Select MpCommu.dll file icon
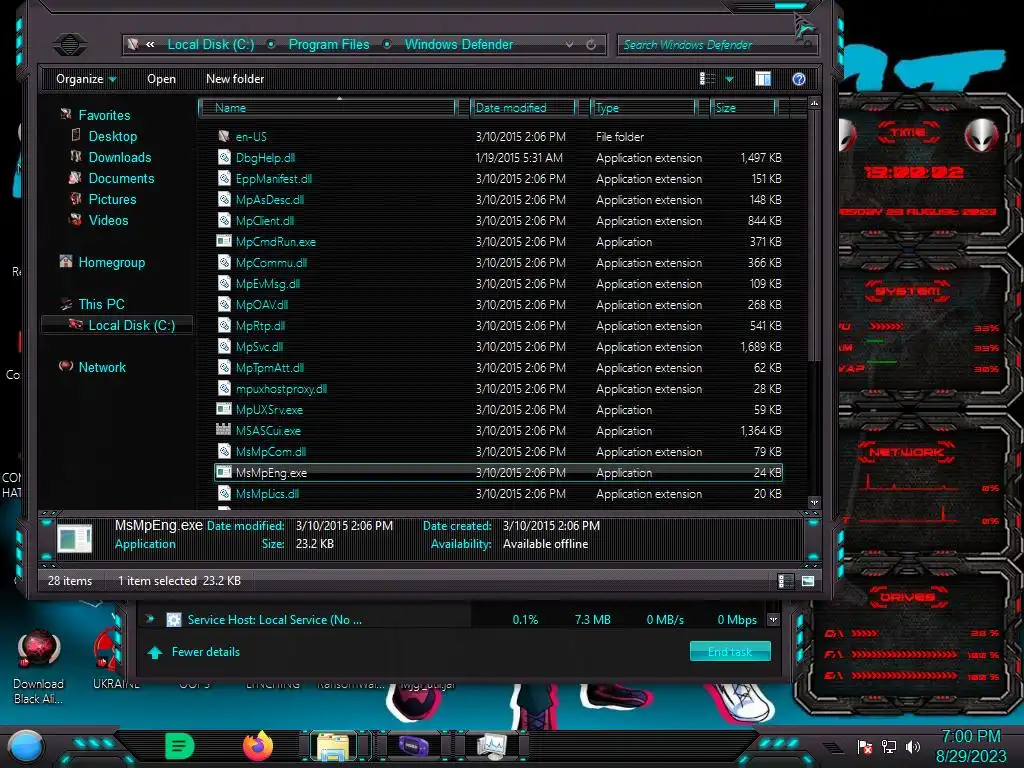Image resolution: width=1024 pixels, height=768 pixels. pos(224,262)
